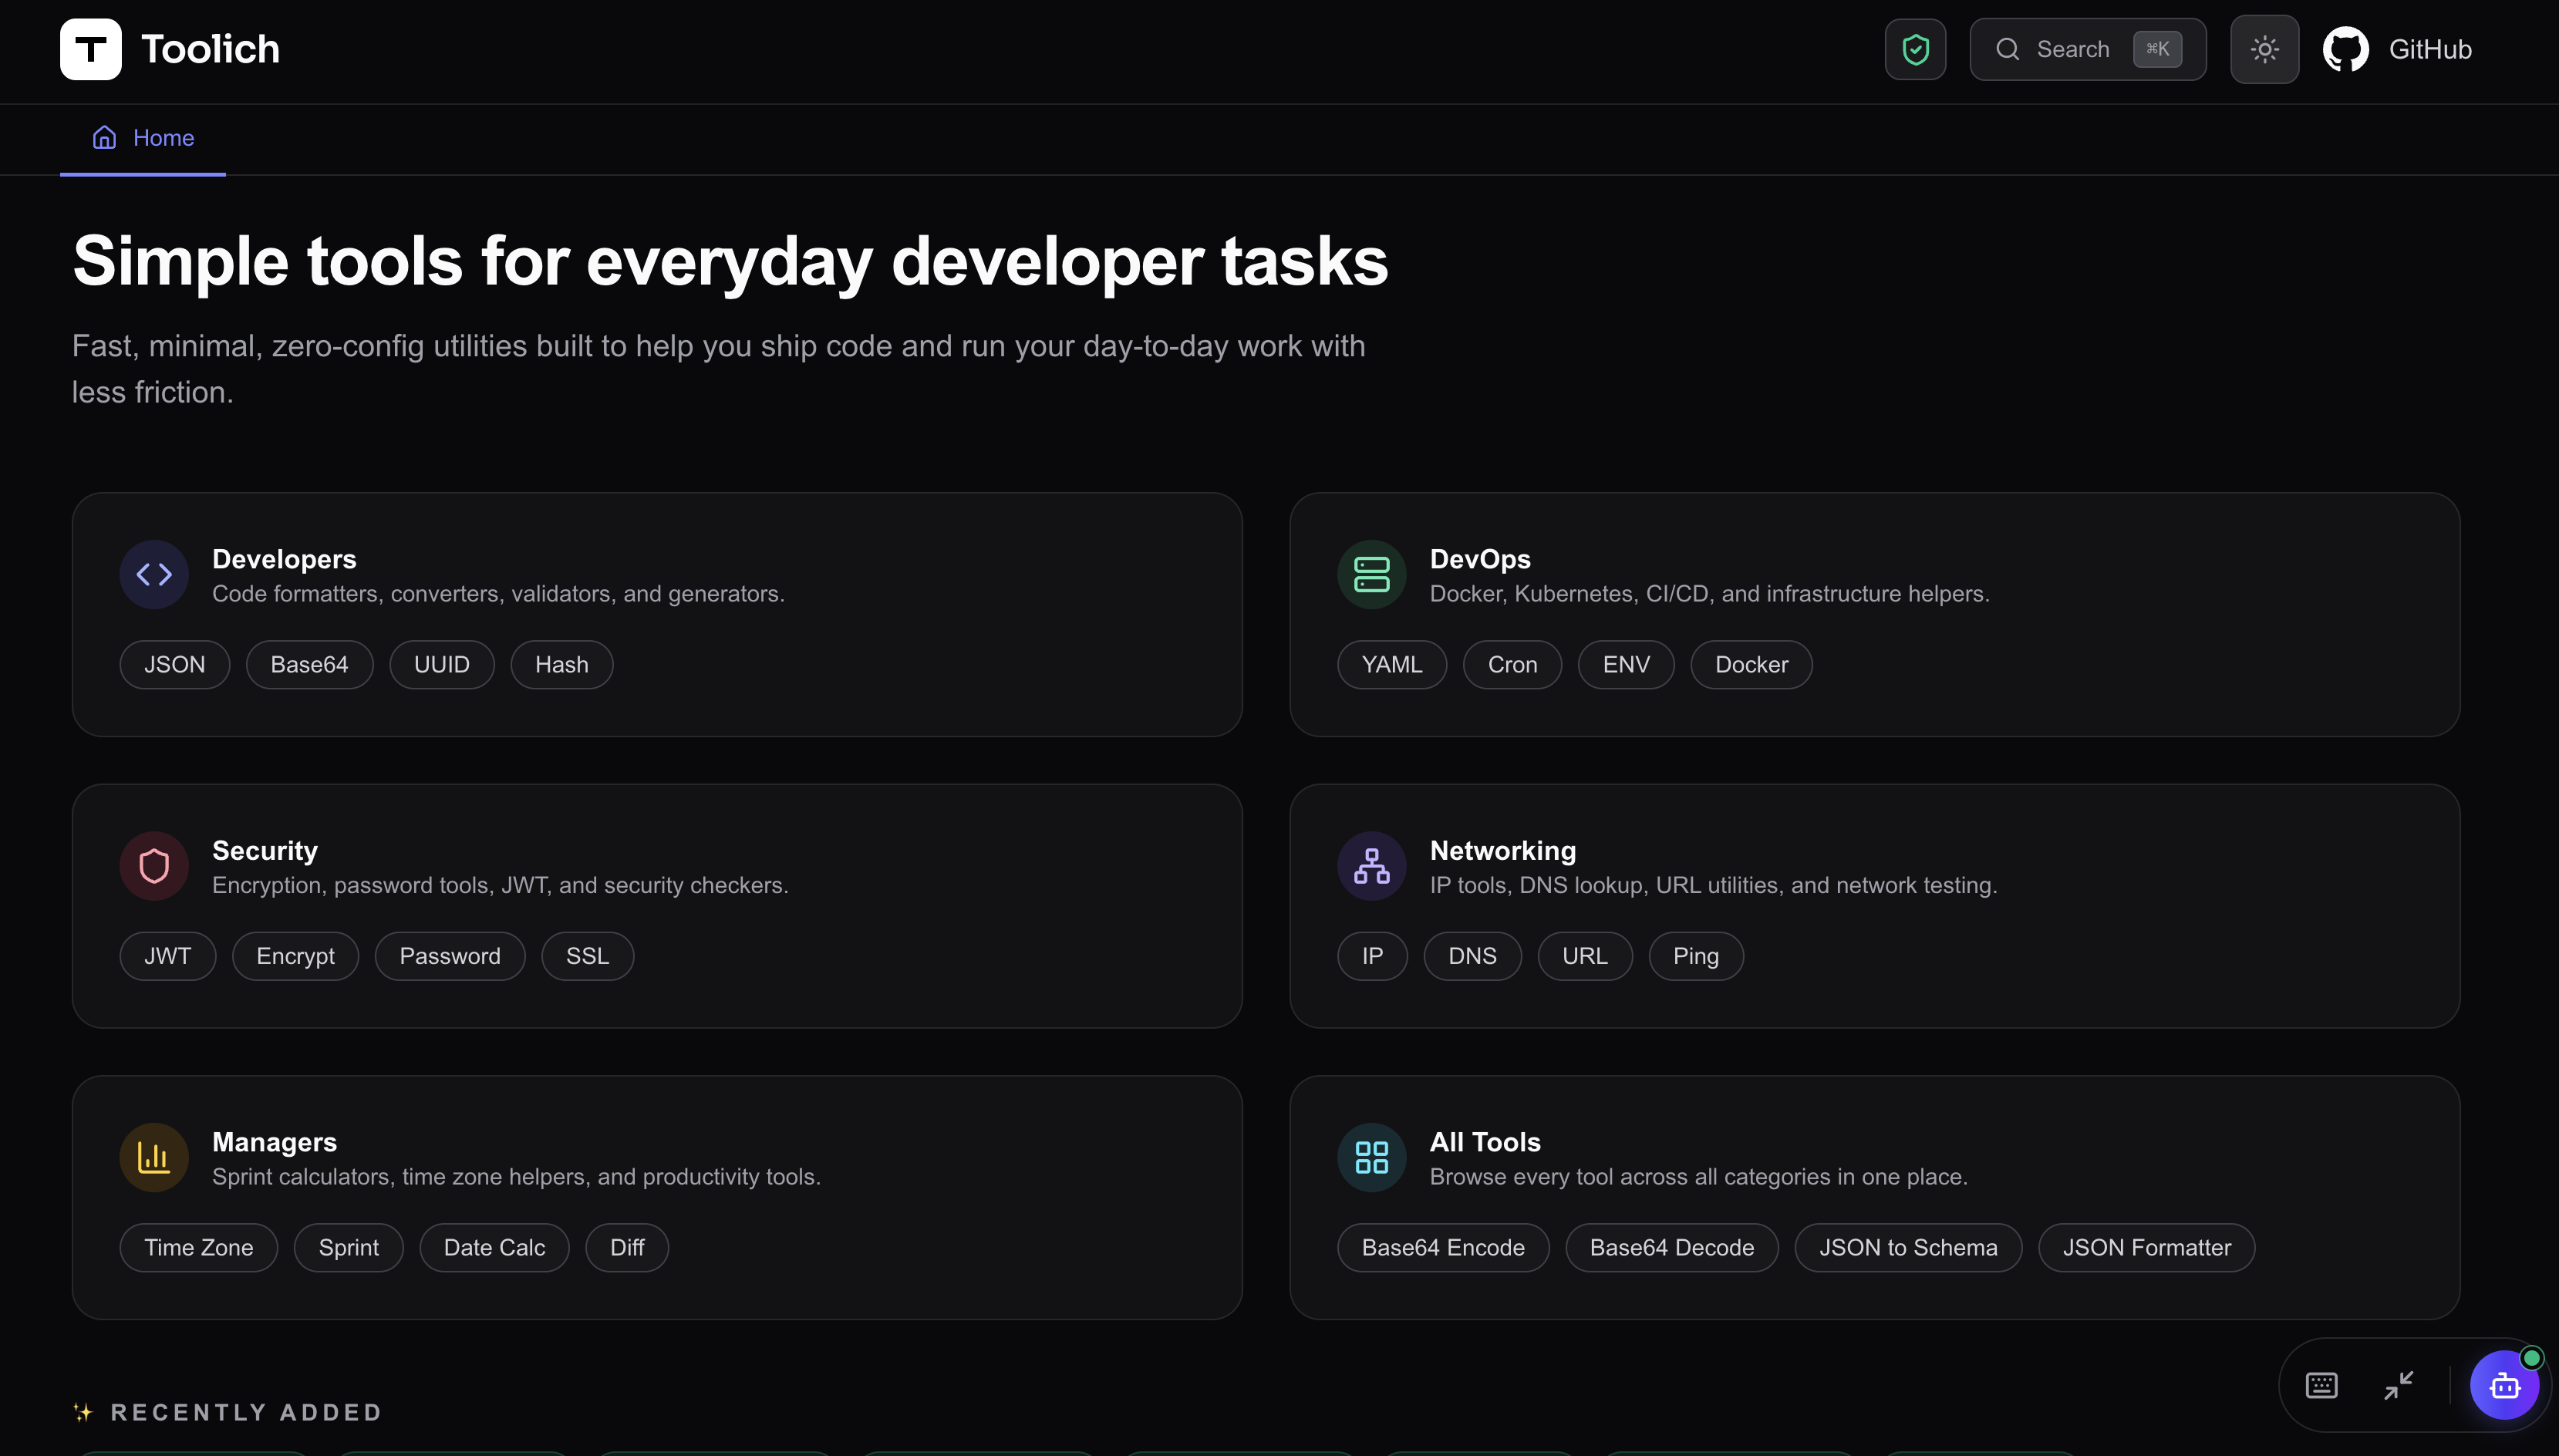Choose the SSL chip
This screenshot has height=1456, width=2559.
(x=587, y=956)
